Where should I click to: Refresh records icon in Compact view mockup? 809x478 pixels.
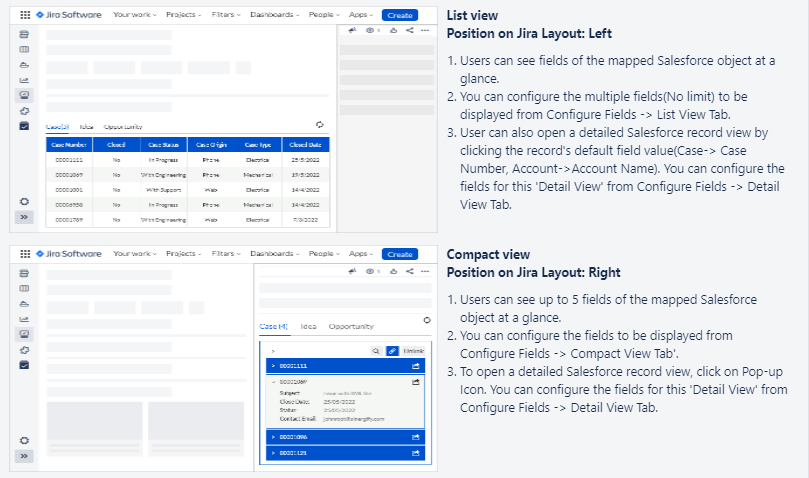(x=427, y=320)
